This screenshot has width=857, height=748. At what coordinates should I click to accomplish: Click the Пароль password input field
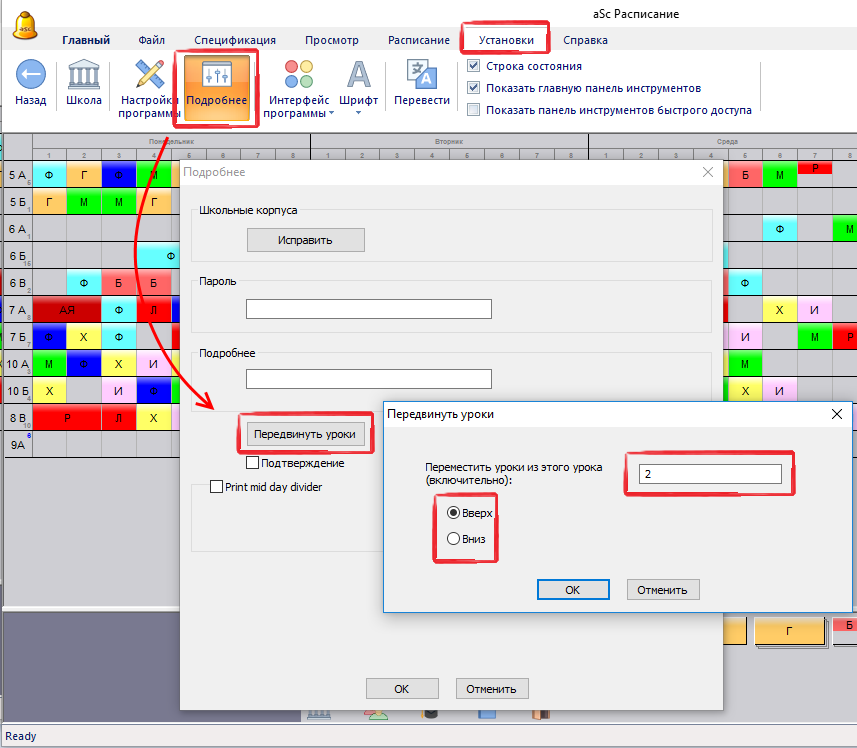coord(369,309)
